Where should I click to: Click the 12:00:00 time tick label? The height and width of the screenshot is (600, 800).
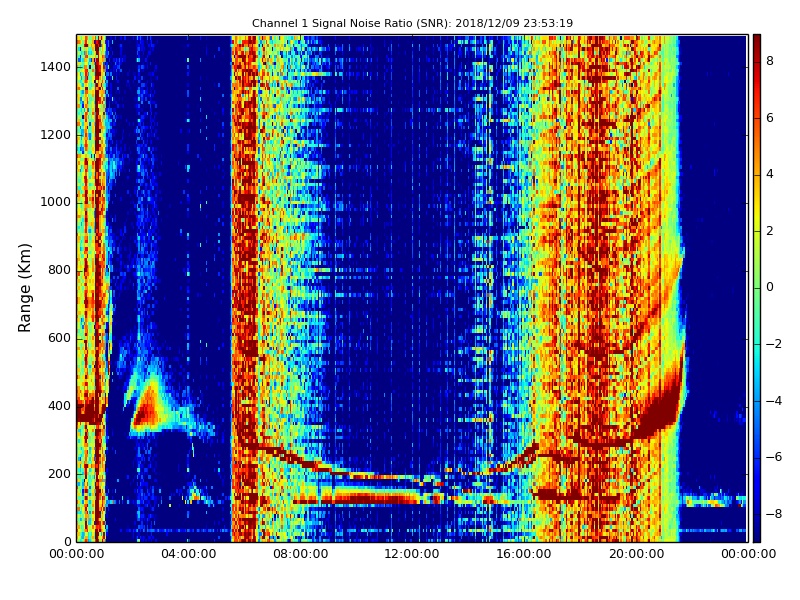412,554
